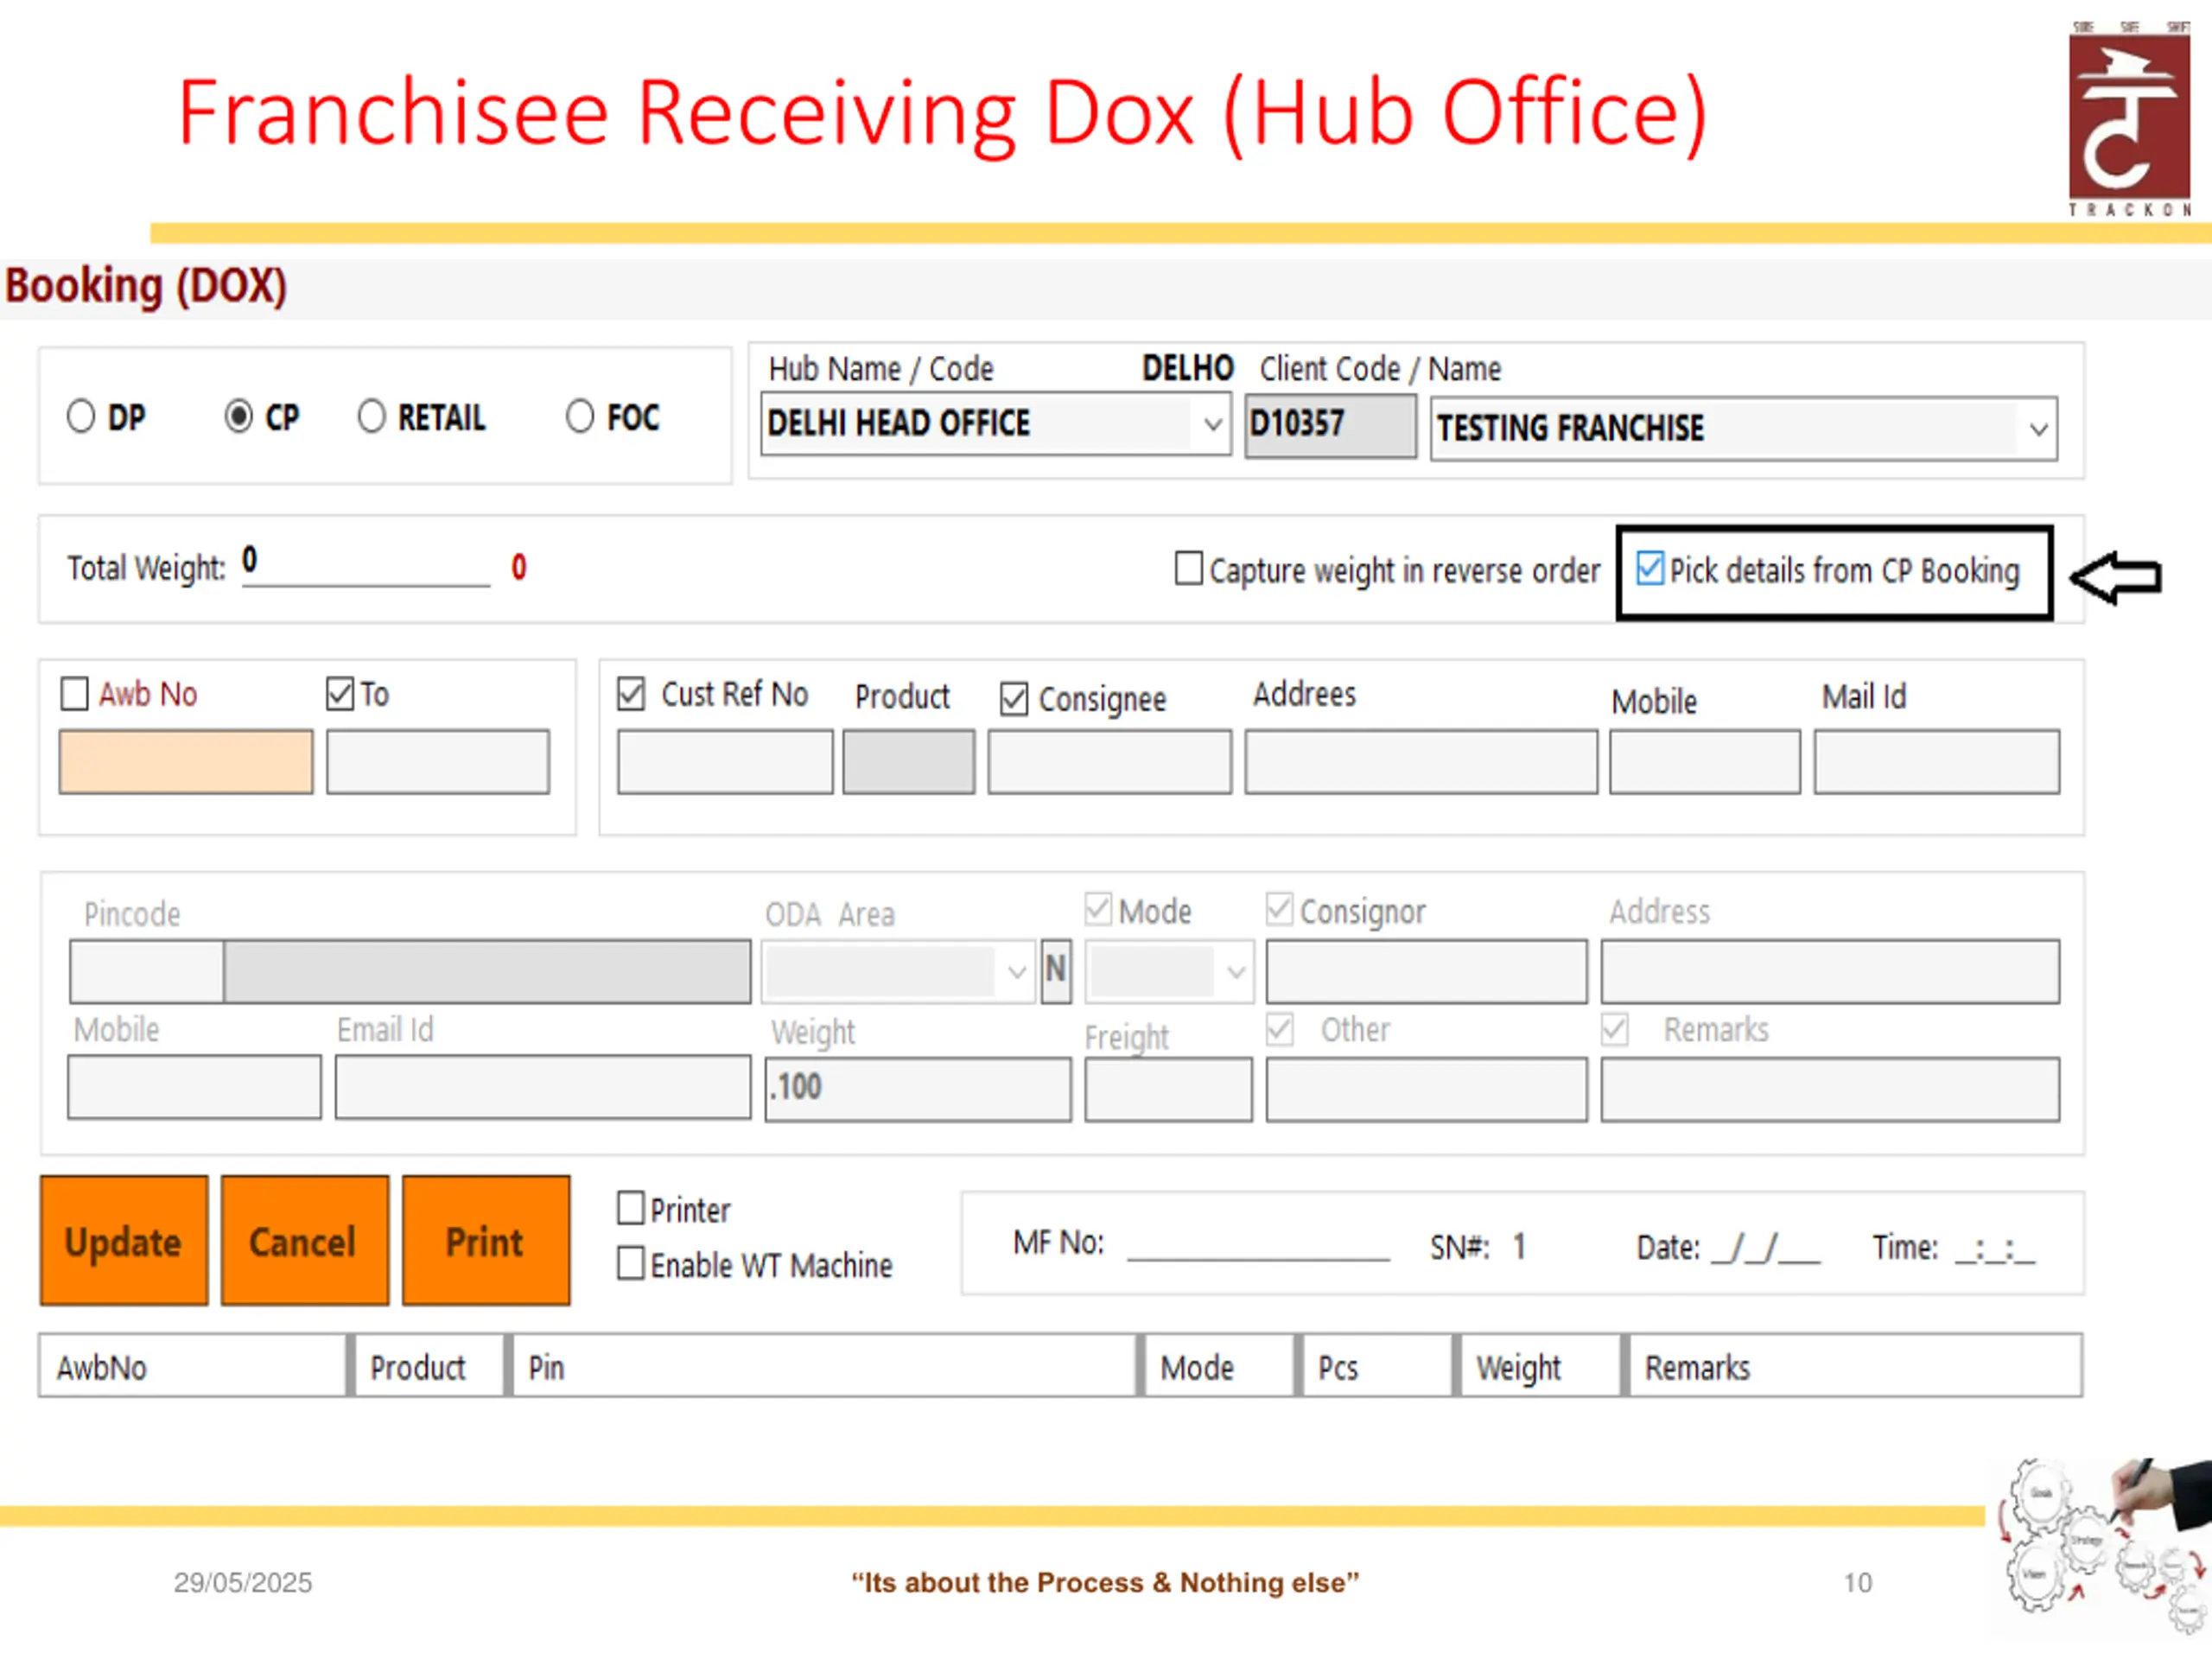Enable the Awb No checkbox
2212x1659 pixels.
click(75, 694)
